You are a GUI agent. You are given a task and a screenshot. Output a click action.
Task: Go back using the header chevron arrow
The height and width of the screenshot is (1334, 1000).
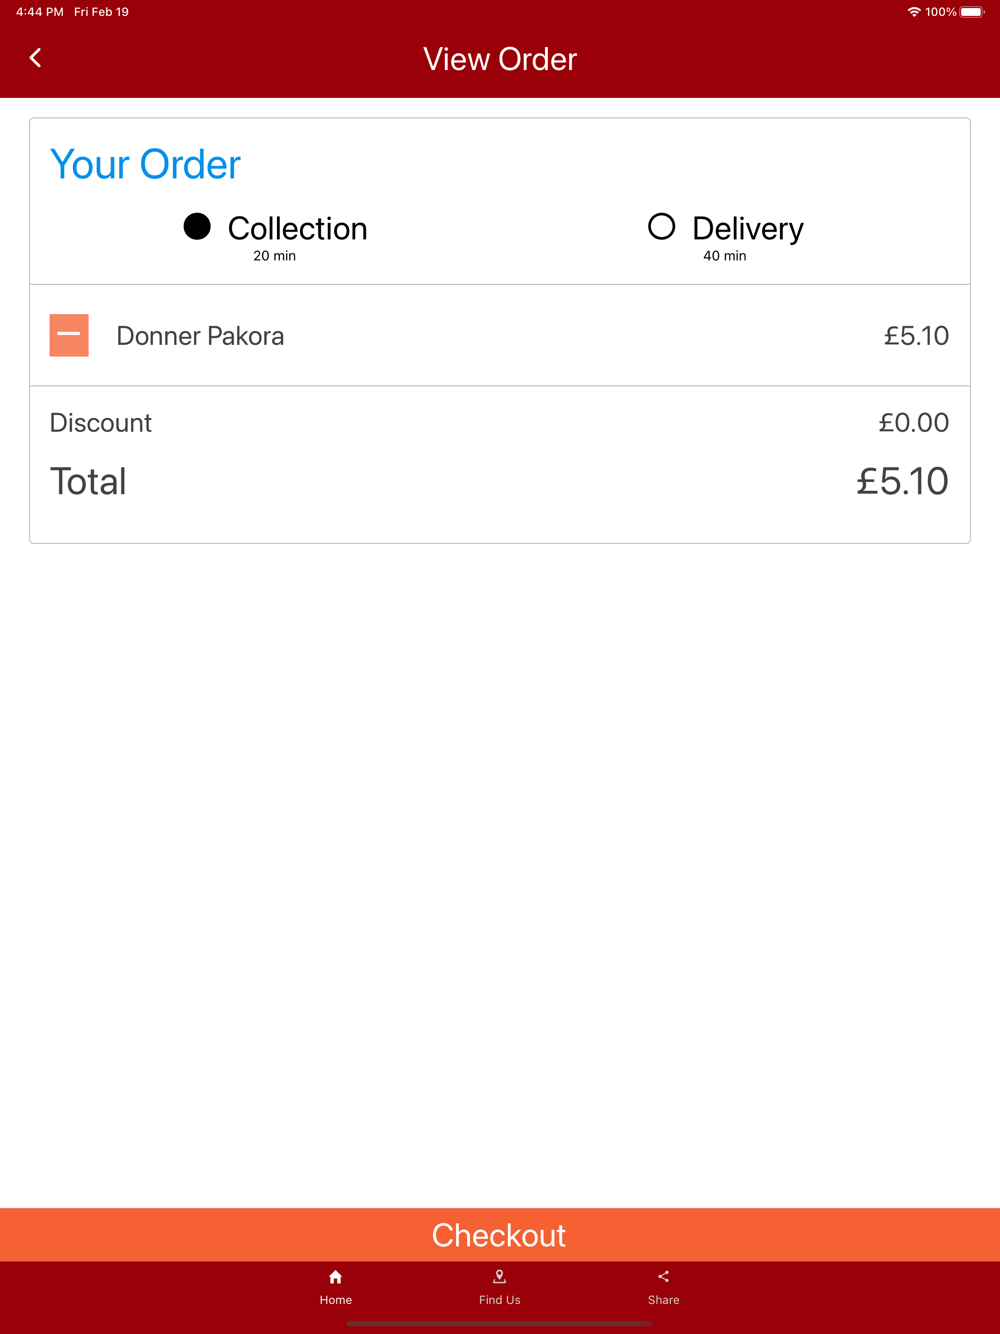36,58
